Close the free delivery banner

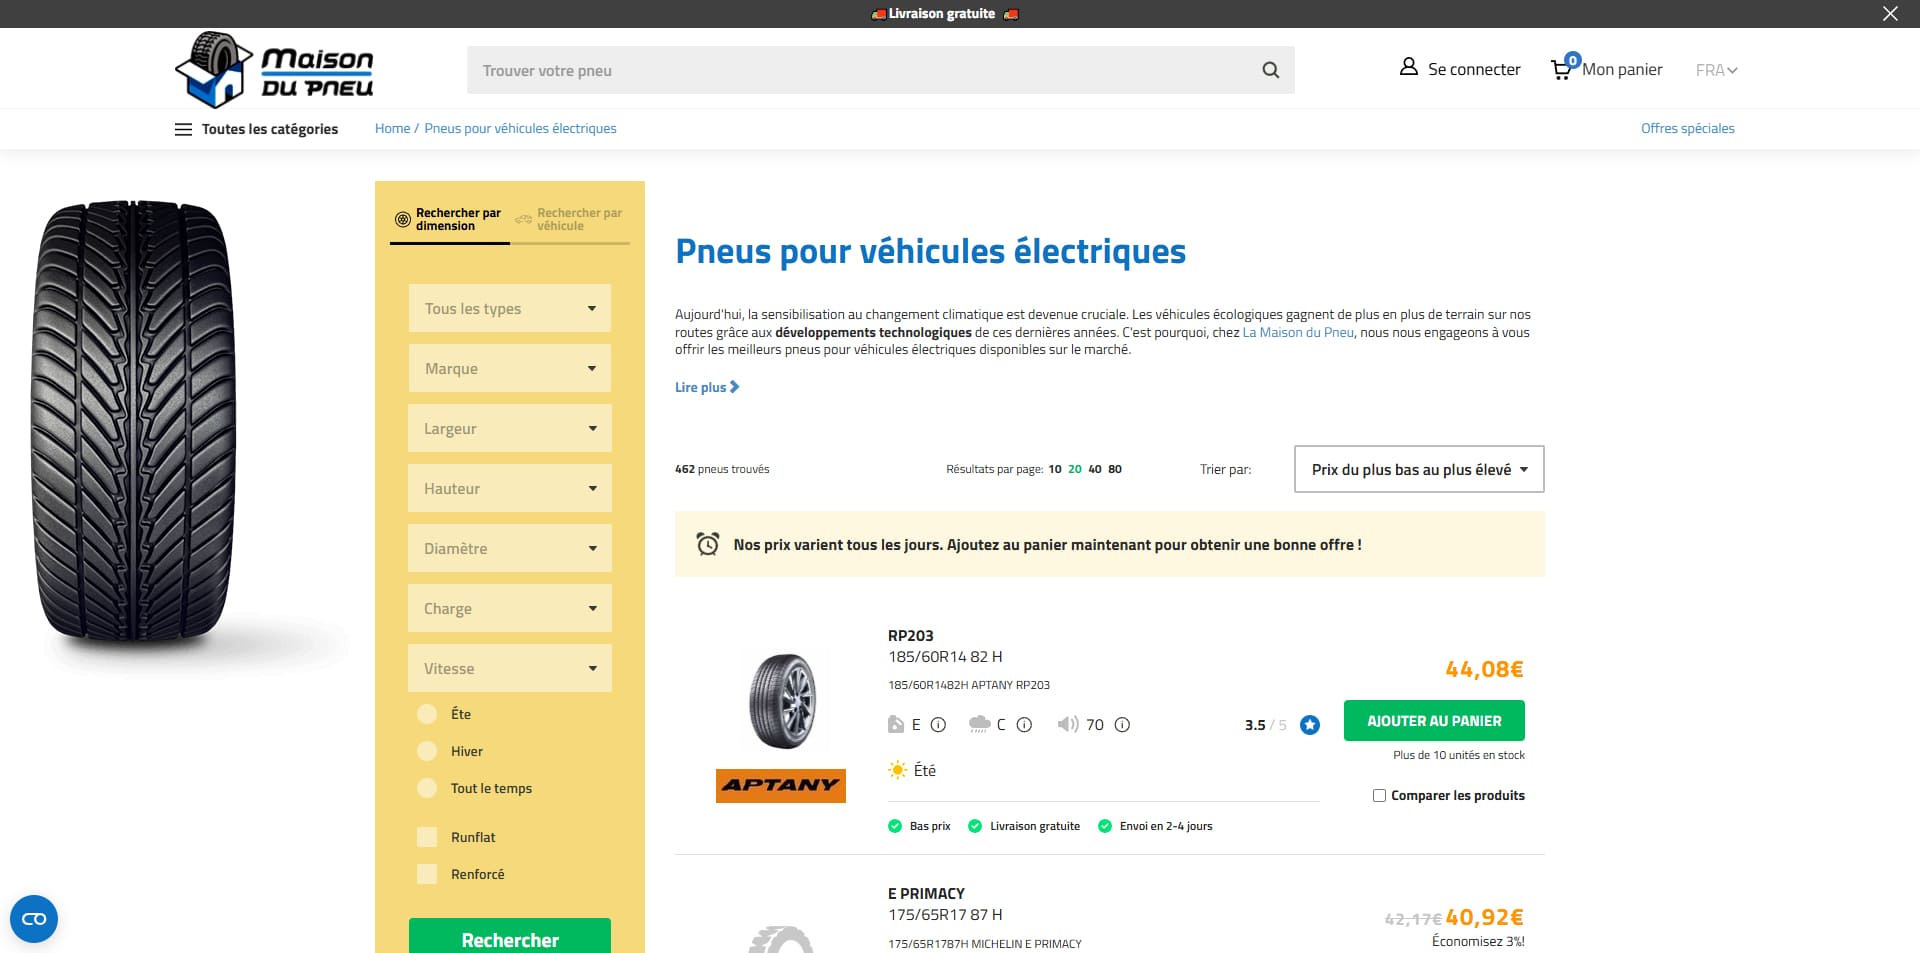[x=1890, y=14]
